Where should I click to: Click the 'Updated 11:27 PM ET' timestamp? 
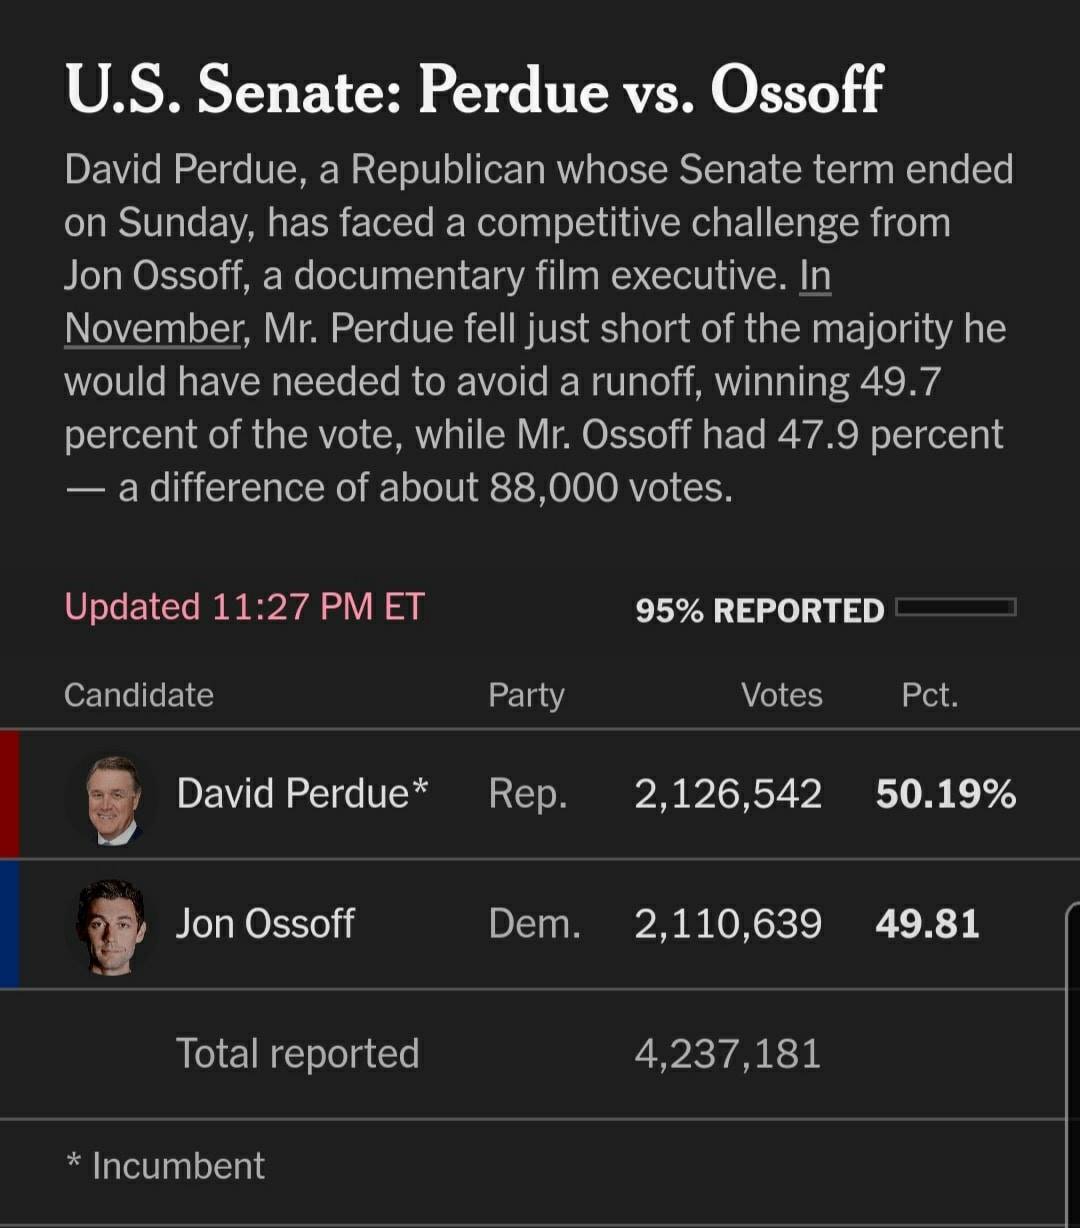click(x=245, y=607)
